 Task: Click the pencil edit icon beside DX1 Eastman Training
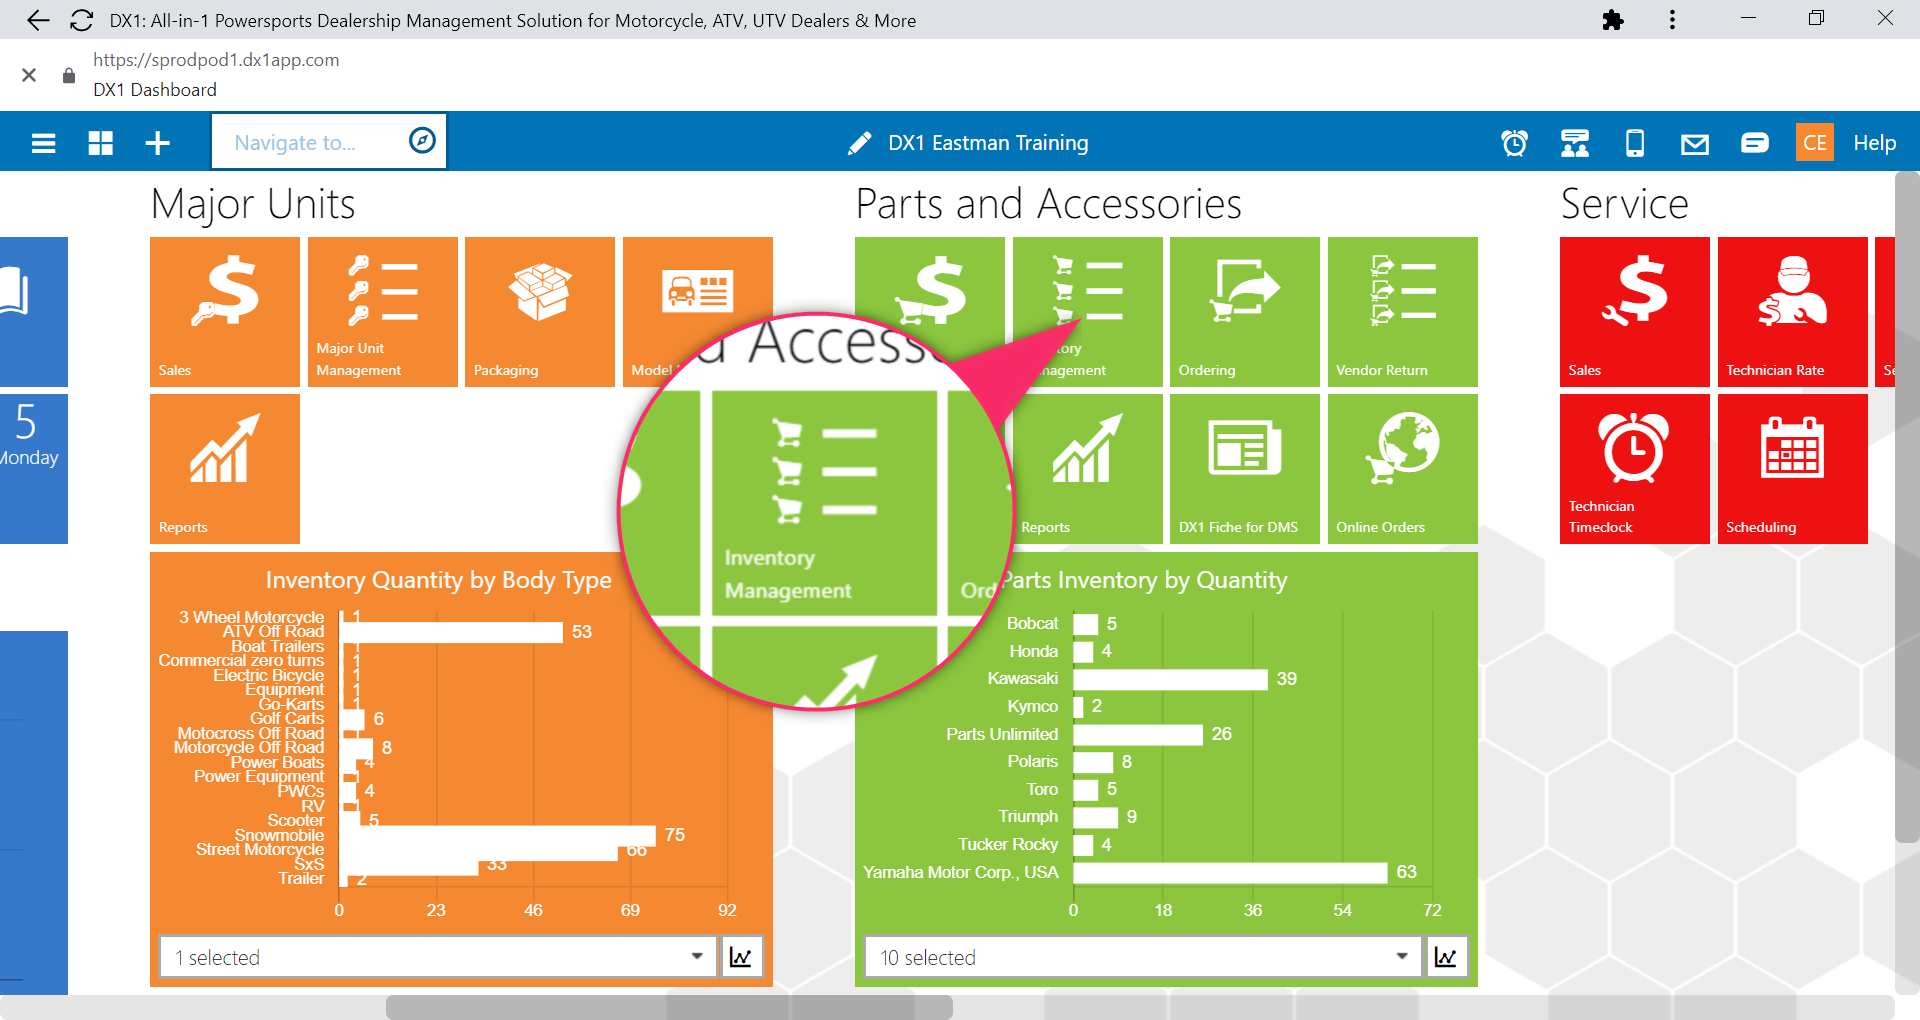(859, 143)
